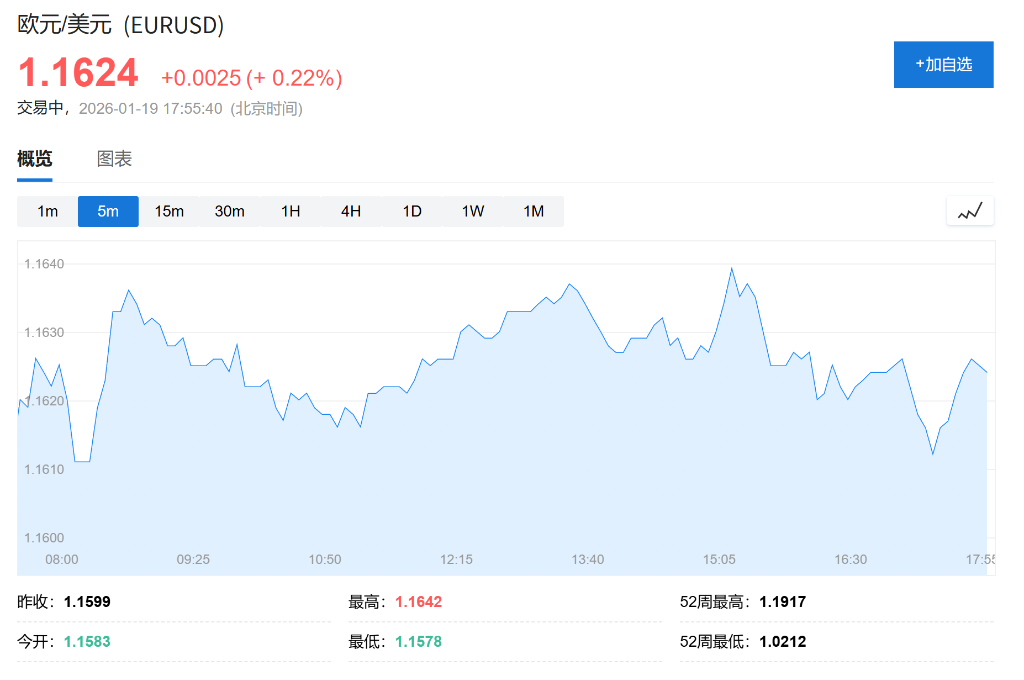Select the 1m timeframe

[x=47, y=211]
